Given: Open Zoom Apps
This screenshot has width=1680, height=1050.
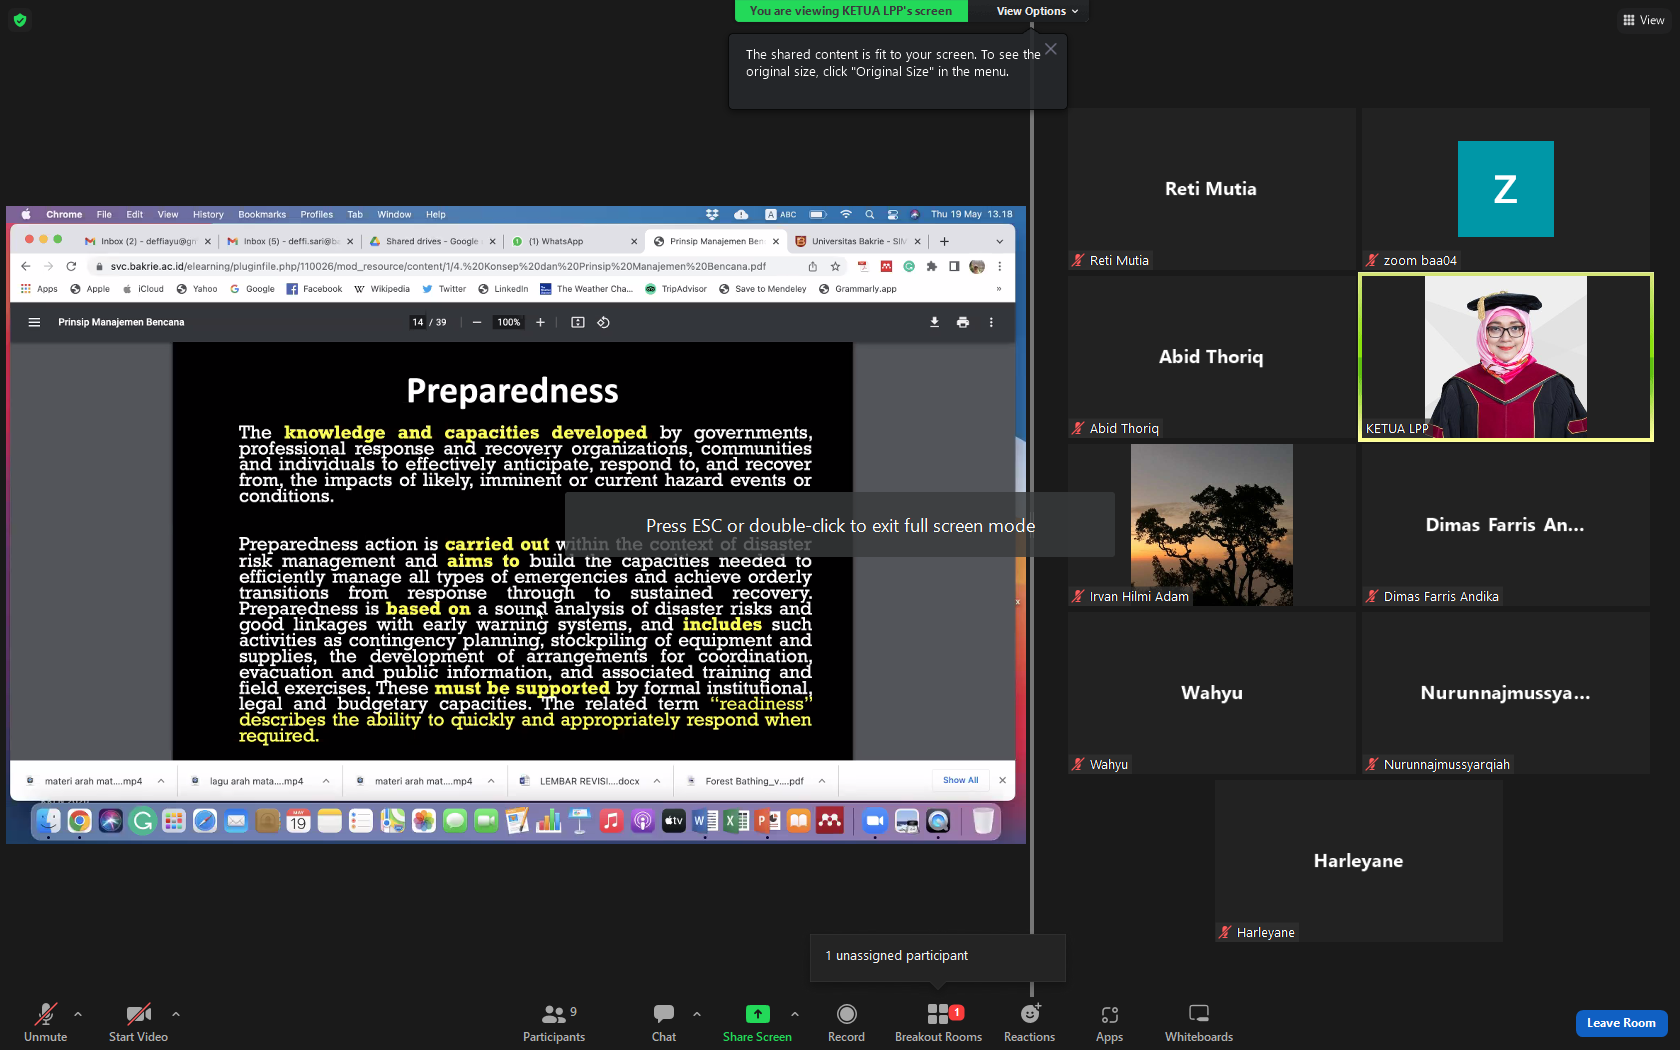Looking at the screenshot, I should click(x=1109, y=1023).
